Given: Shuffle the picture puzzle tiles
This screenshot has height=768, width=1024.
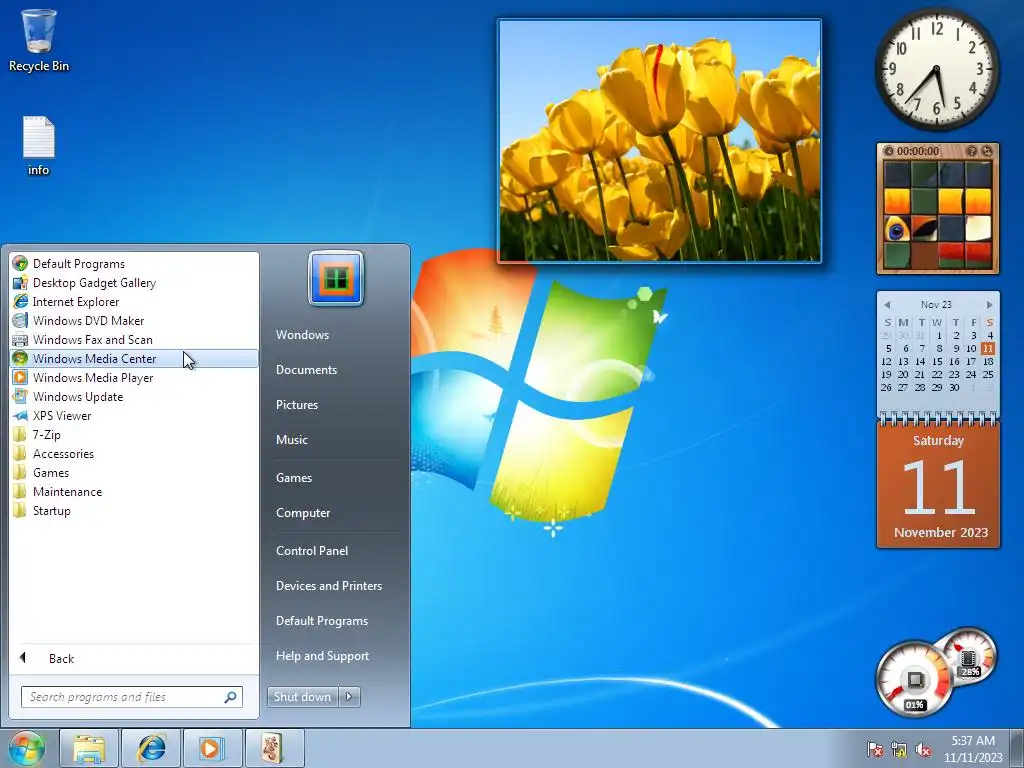Looking at the screenshot, I should pyautogui.click(x=987, y=151).
